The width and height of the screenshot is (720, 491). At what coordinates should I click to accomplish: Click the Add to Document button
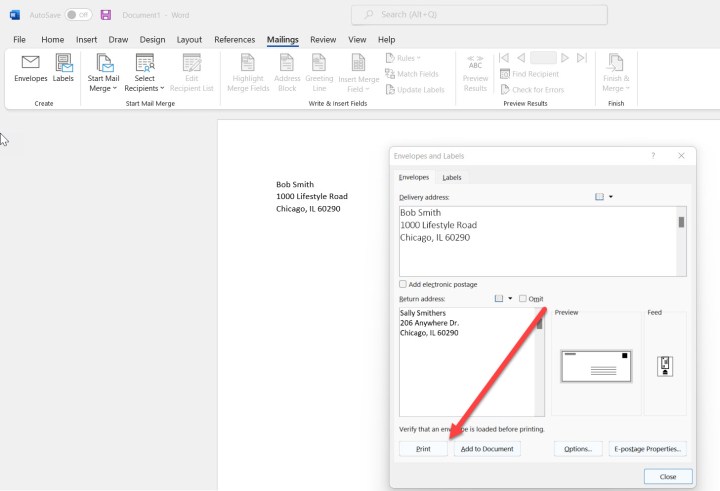pyautogui.click(x=487, y=449)
